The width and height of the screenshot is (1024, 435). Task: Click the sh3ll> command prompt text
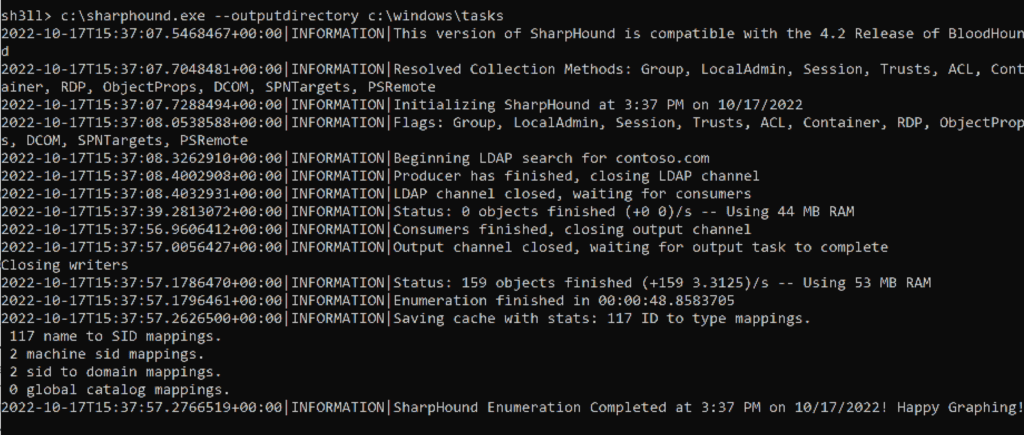(22, 15)
